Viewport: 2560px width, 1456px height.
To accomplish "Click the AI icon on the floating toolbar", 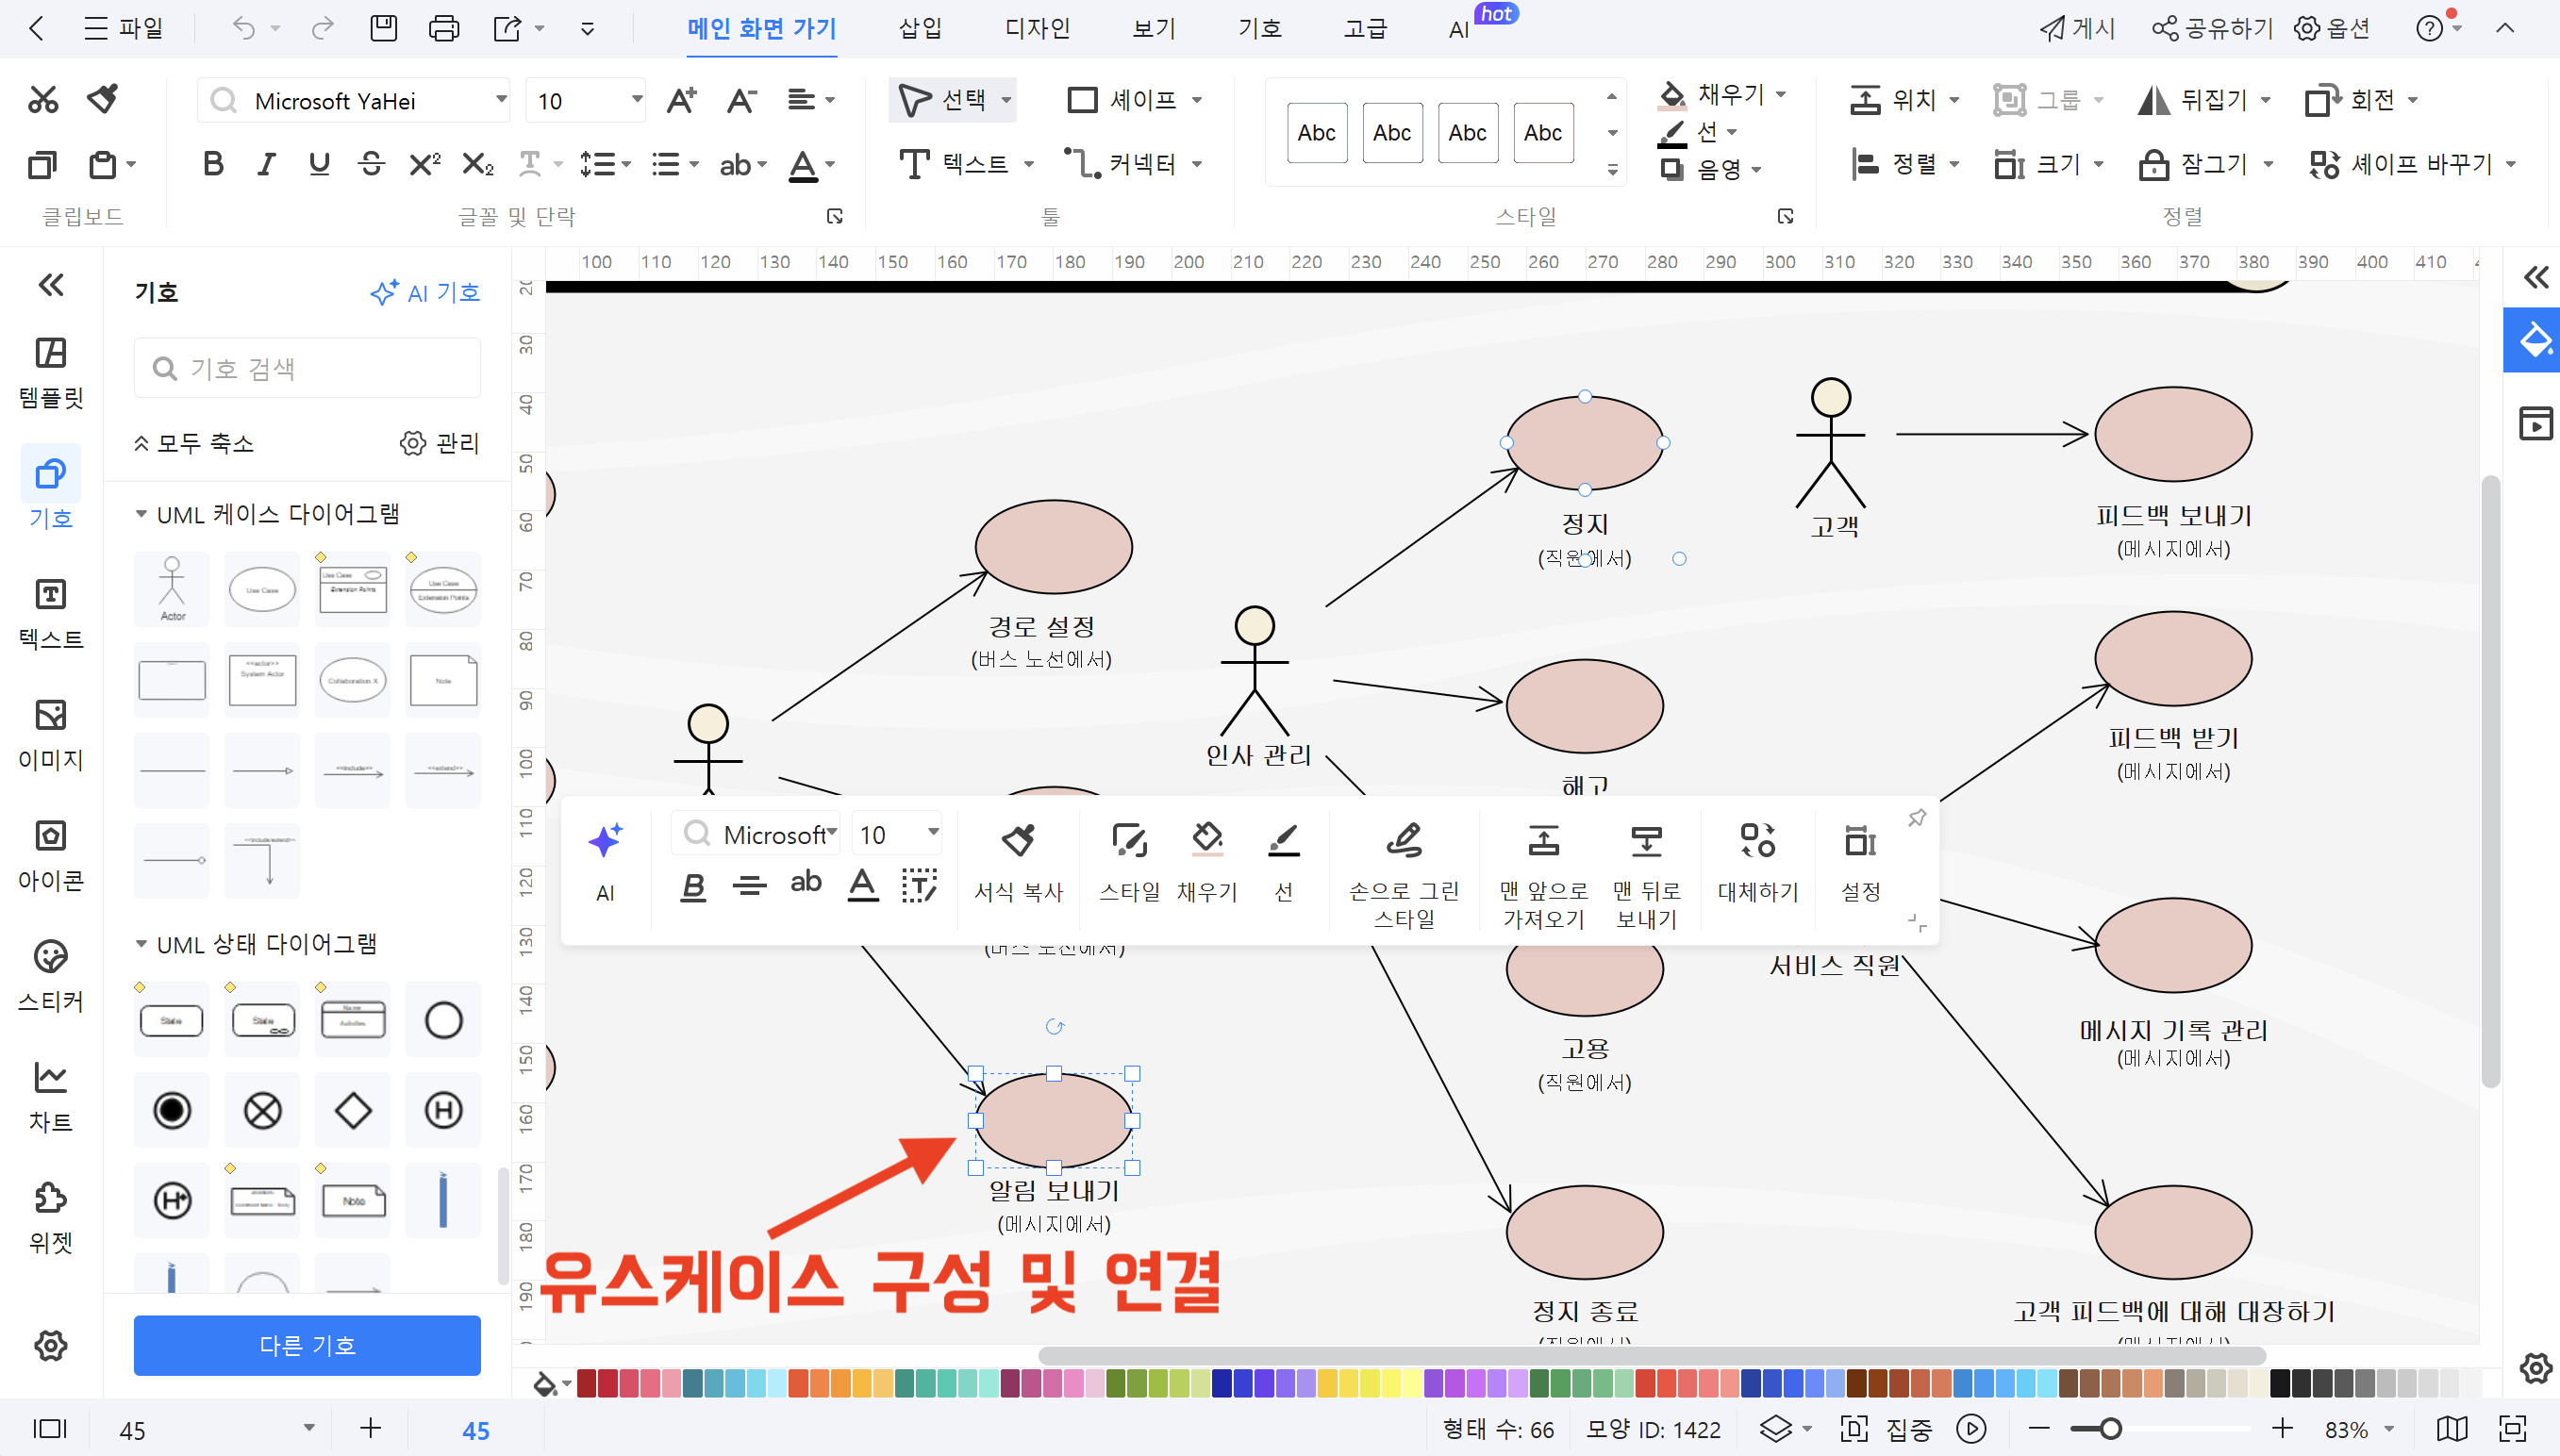I will [x=606, y=855].
